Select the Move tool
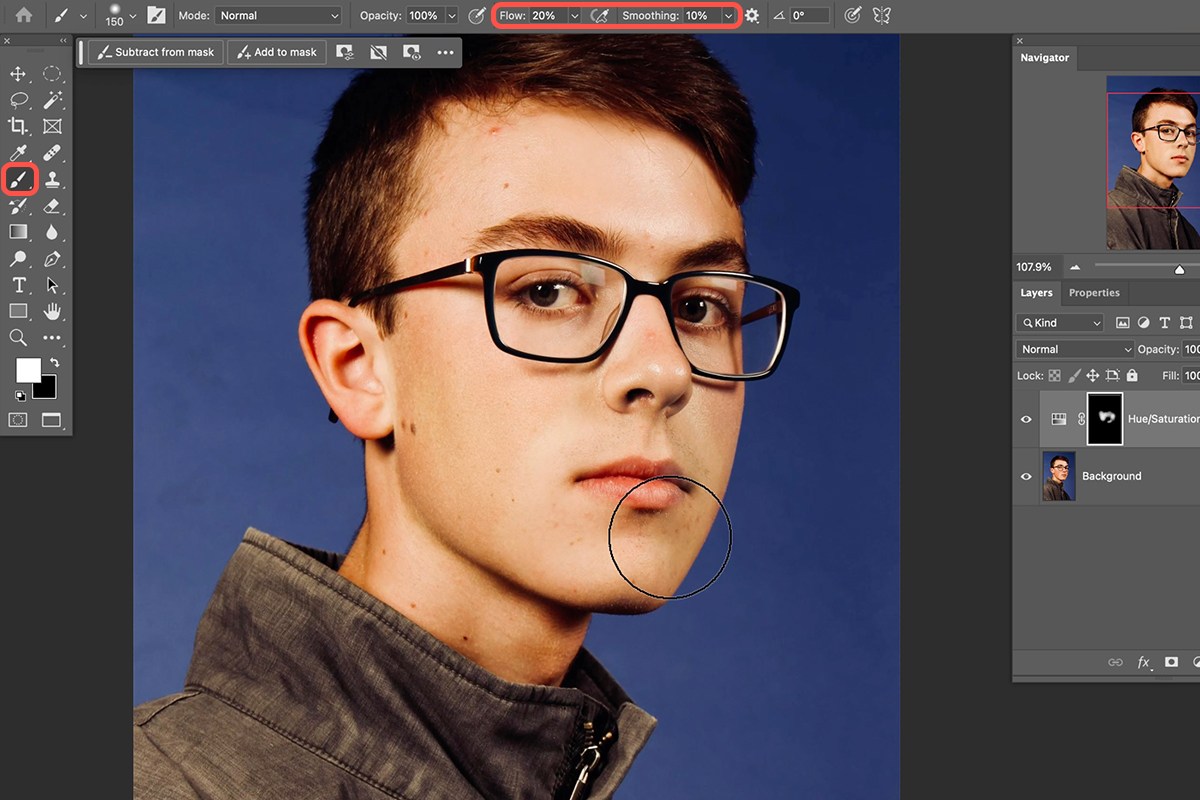The width and height of the screenshot is (1200, 800). (x=18, y=73)
